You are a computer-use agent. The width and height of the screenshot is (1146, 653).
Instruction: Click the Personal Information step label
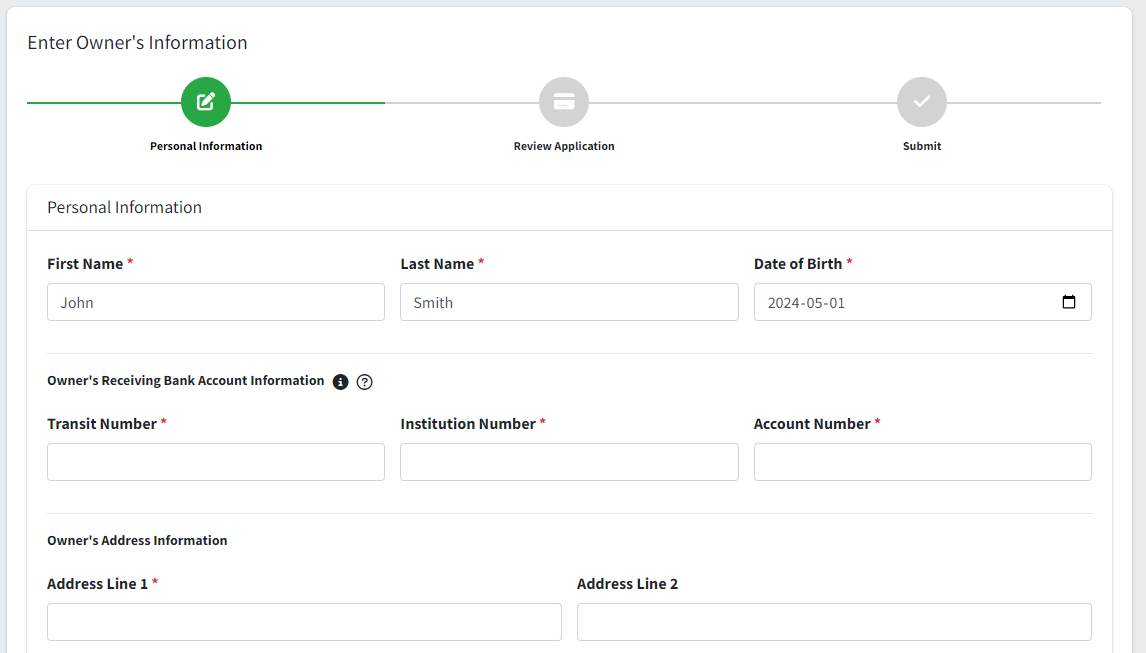pos(206,146)
